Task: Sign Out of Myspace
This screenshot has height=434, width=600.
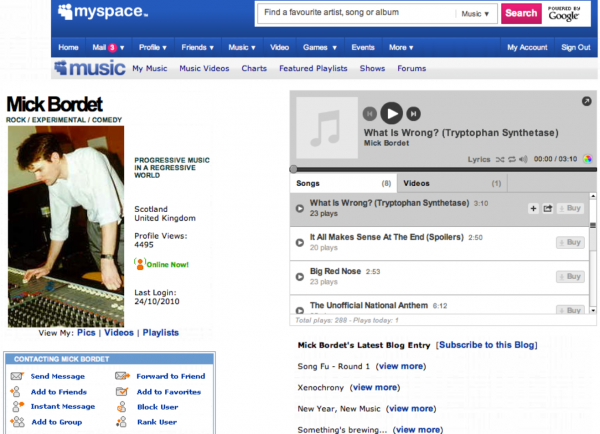Action: click(576, 47)
